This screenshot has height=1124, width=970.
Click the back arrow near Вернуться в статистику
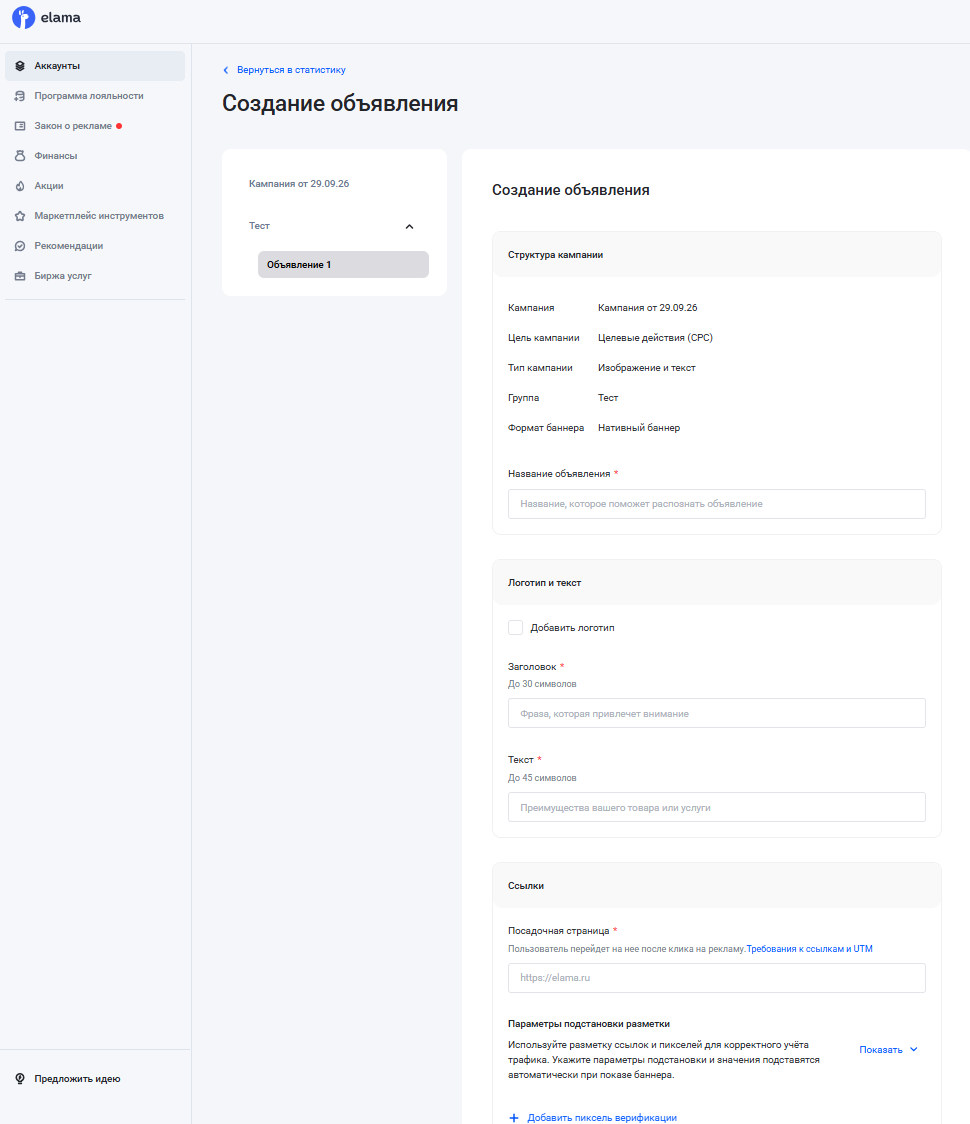(x=226, y=70)
